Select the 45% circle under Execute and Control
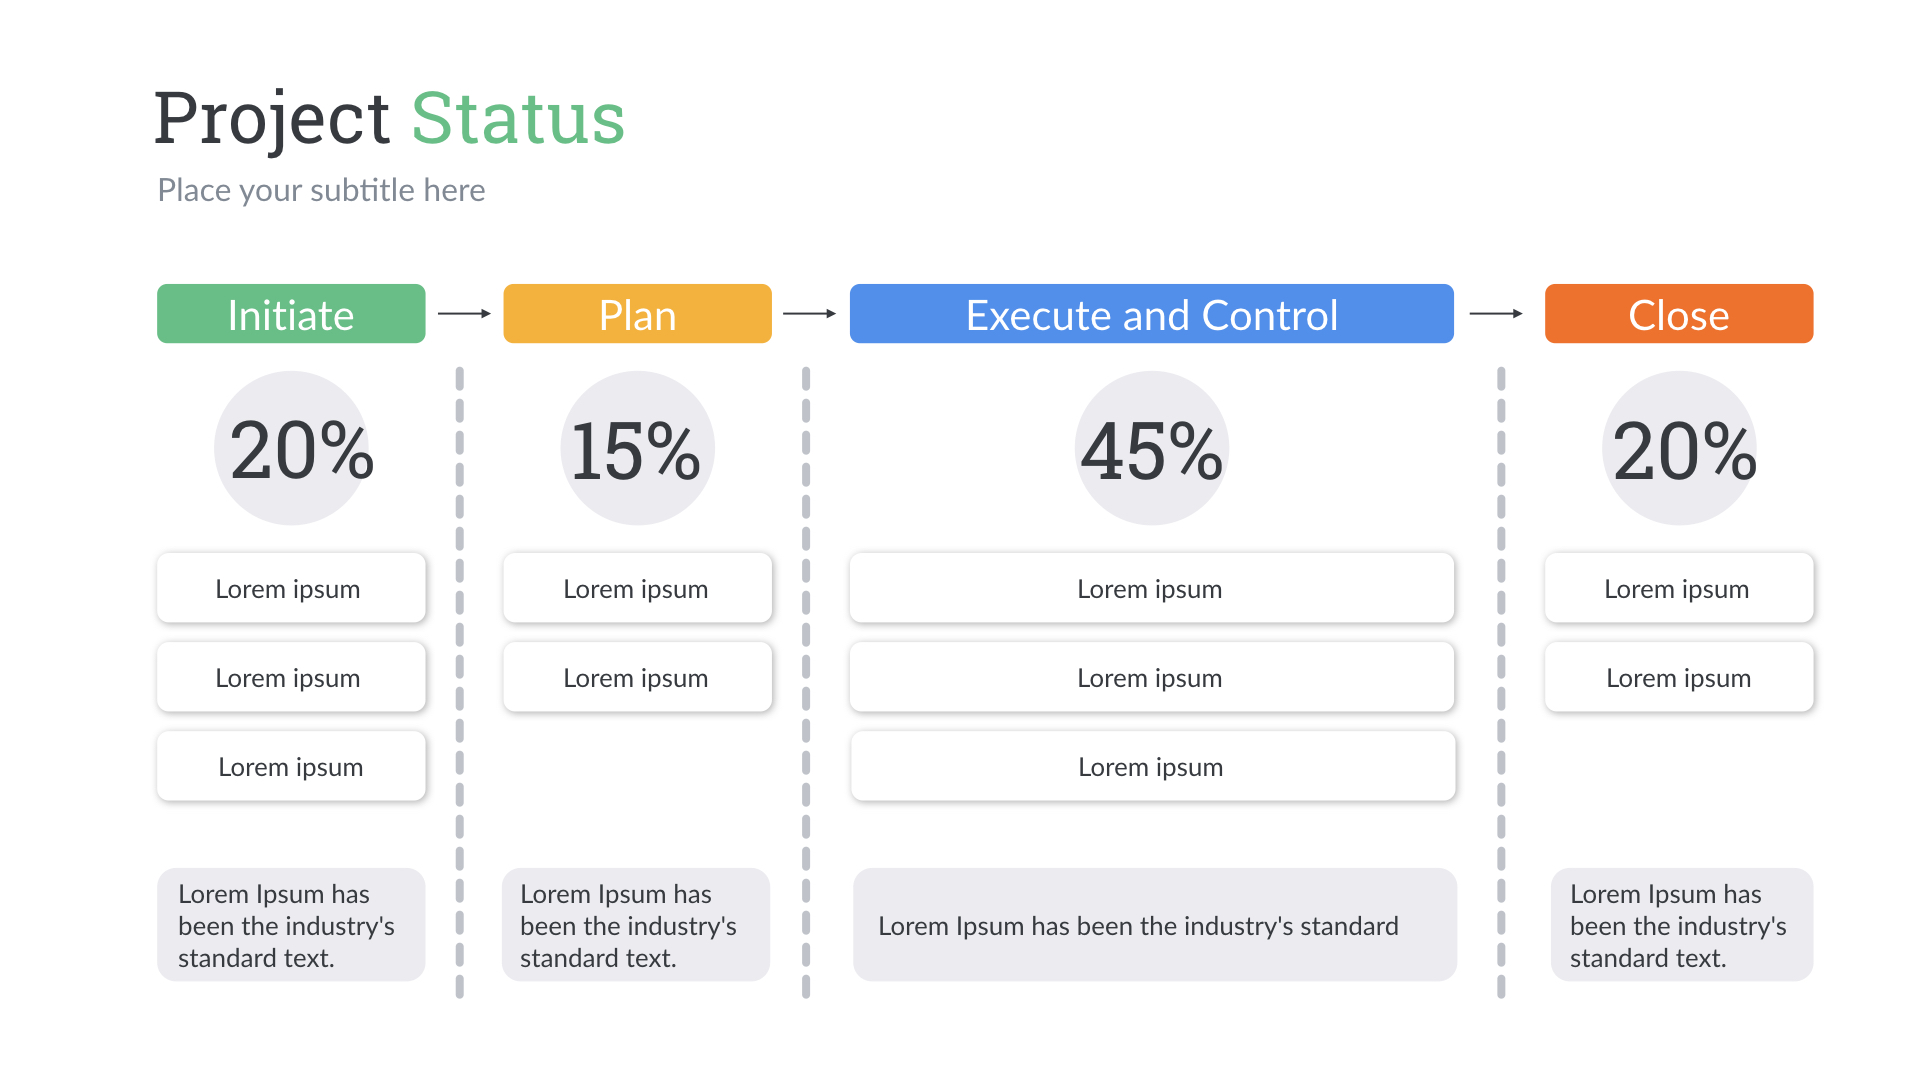 1151,448
